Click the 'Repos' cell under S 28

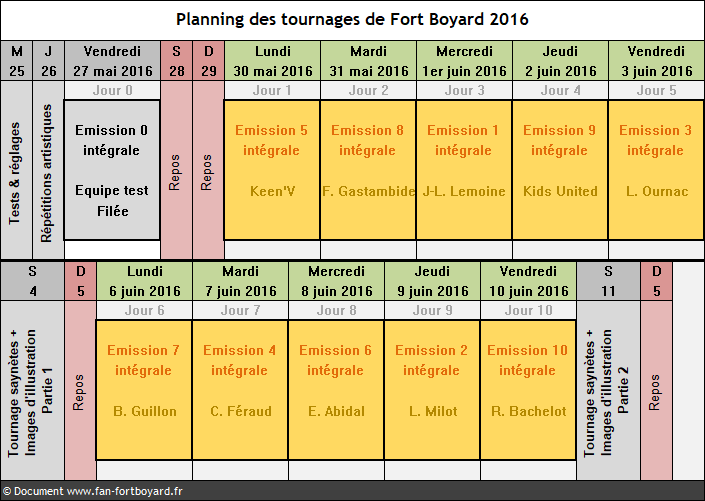coord(176,170)
